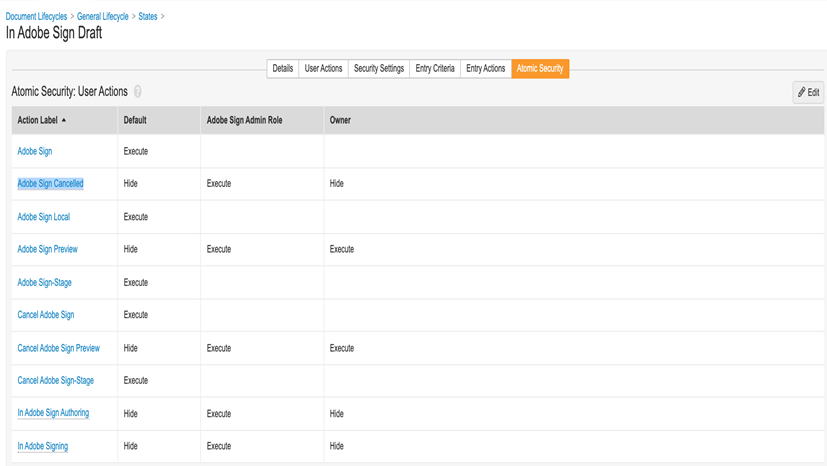Click the help icon beside Atomic Security heading
827x466 pixels.
(138, 92)
